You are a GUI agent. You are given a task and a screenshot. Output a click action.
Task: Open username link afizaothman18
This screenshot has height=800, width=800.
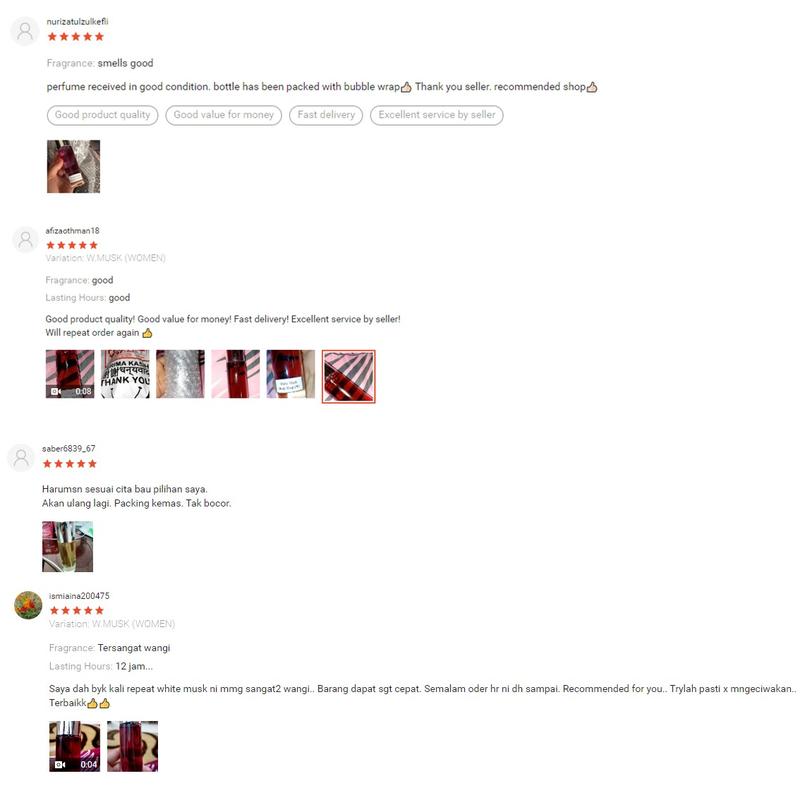pyautogui.click(x=72, y=231)
